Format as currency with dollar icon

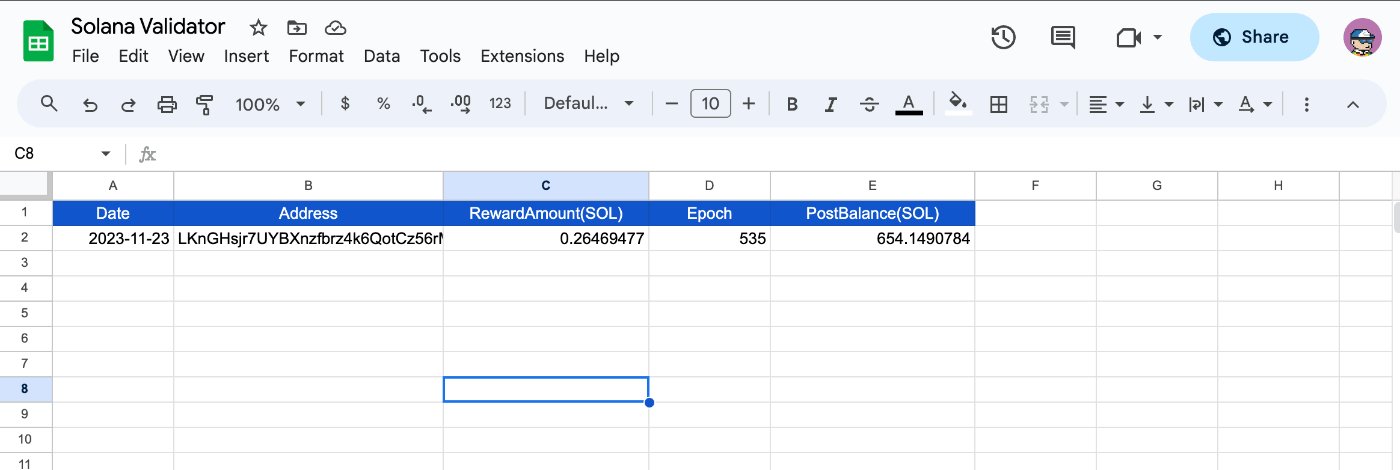[x=345, y=103]
